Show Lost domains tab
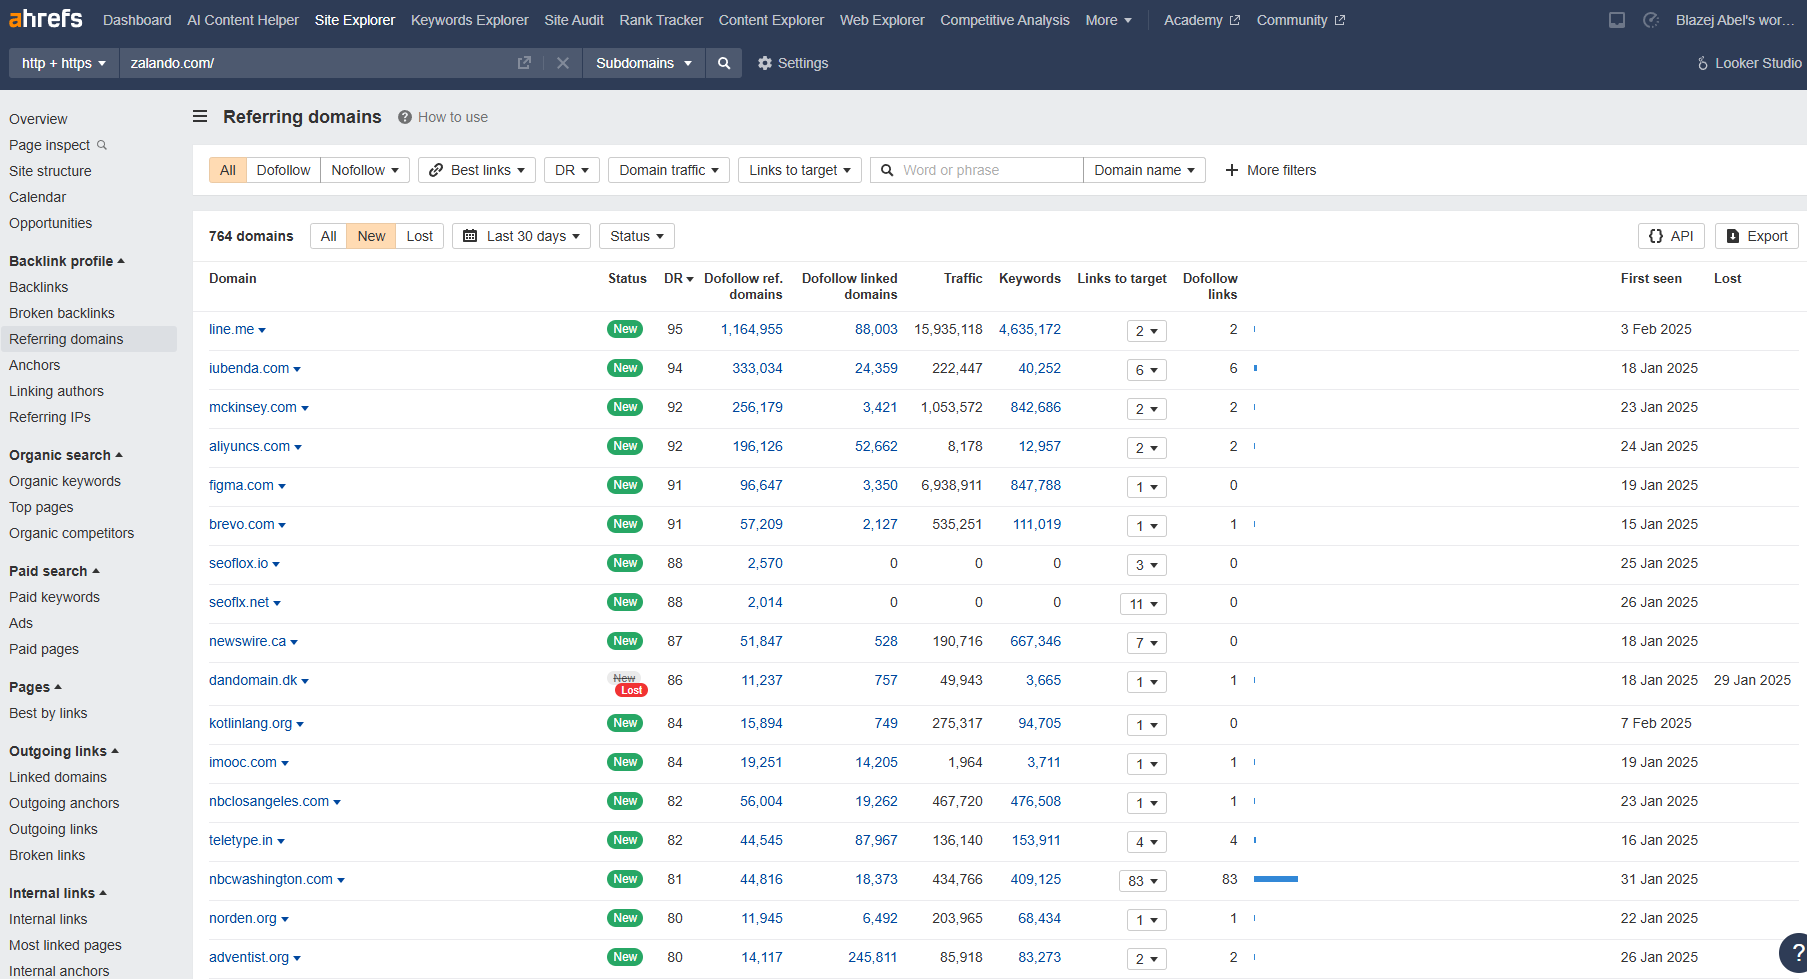 point(420,236)
